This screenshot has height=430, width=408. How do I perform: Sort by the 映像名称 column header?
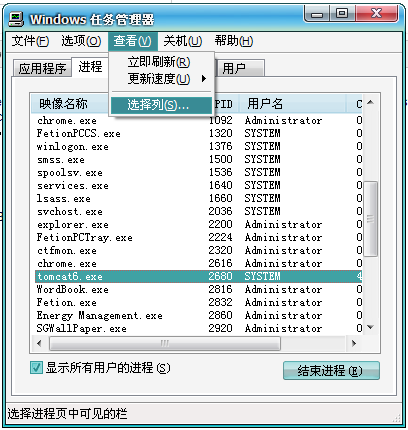coord(70,104)
